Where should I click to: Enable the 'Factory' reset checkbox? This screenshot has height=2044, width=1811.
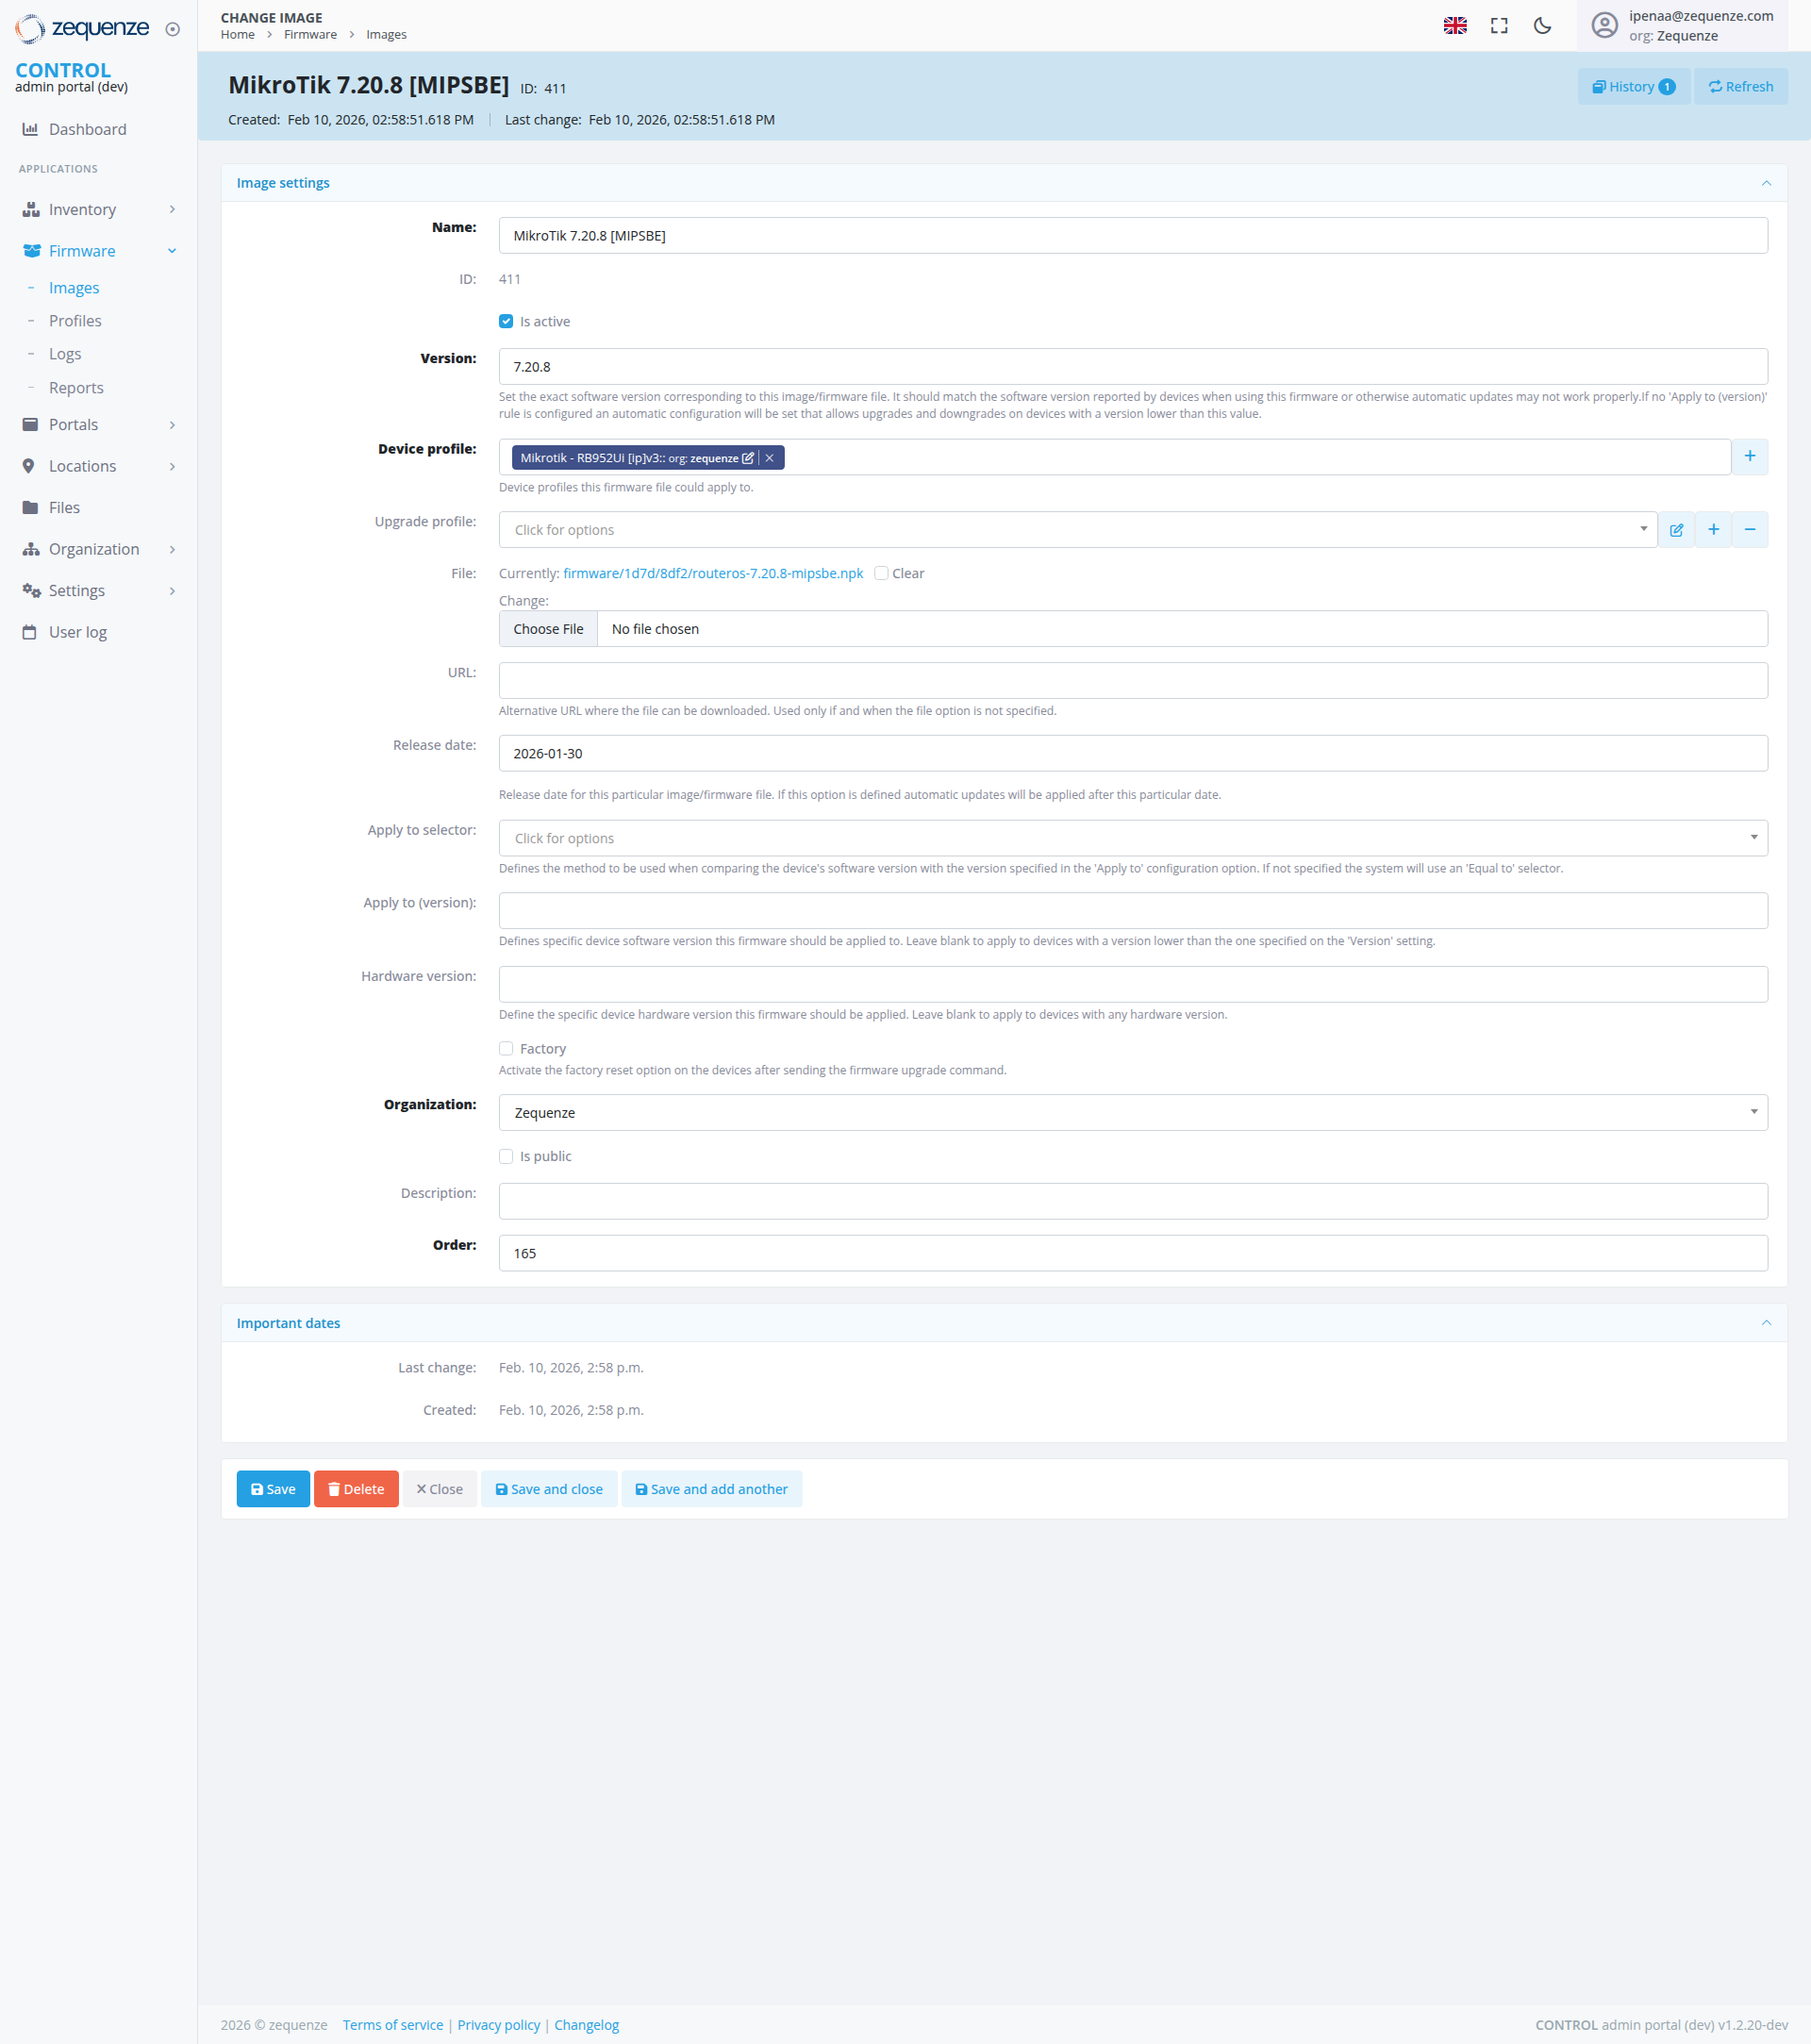click(506, 1048)
